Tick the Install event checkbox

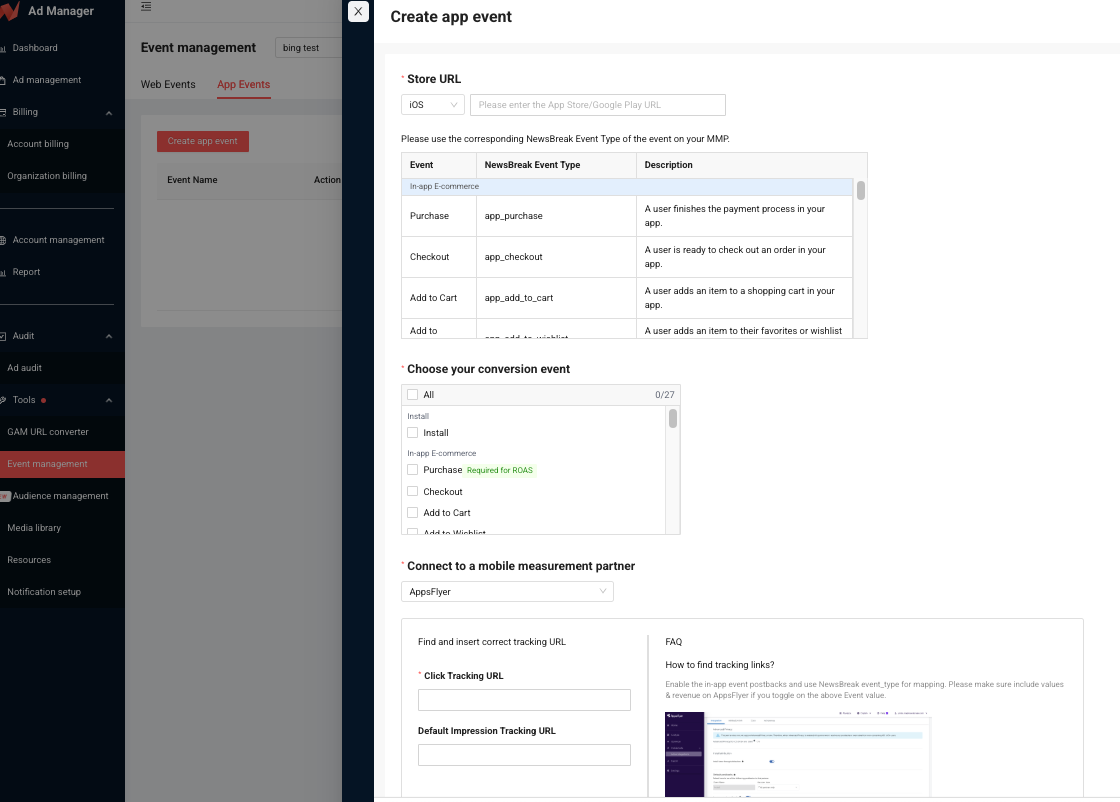(412, 433)
